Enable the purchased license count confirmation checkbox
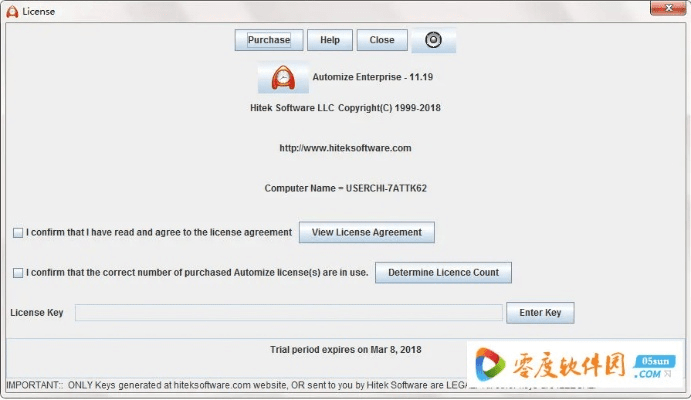The height and width of the screenshot is (400, 691). (18, 273)
